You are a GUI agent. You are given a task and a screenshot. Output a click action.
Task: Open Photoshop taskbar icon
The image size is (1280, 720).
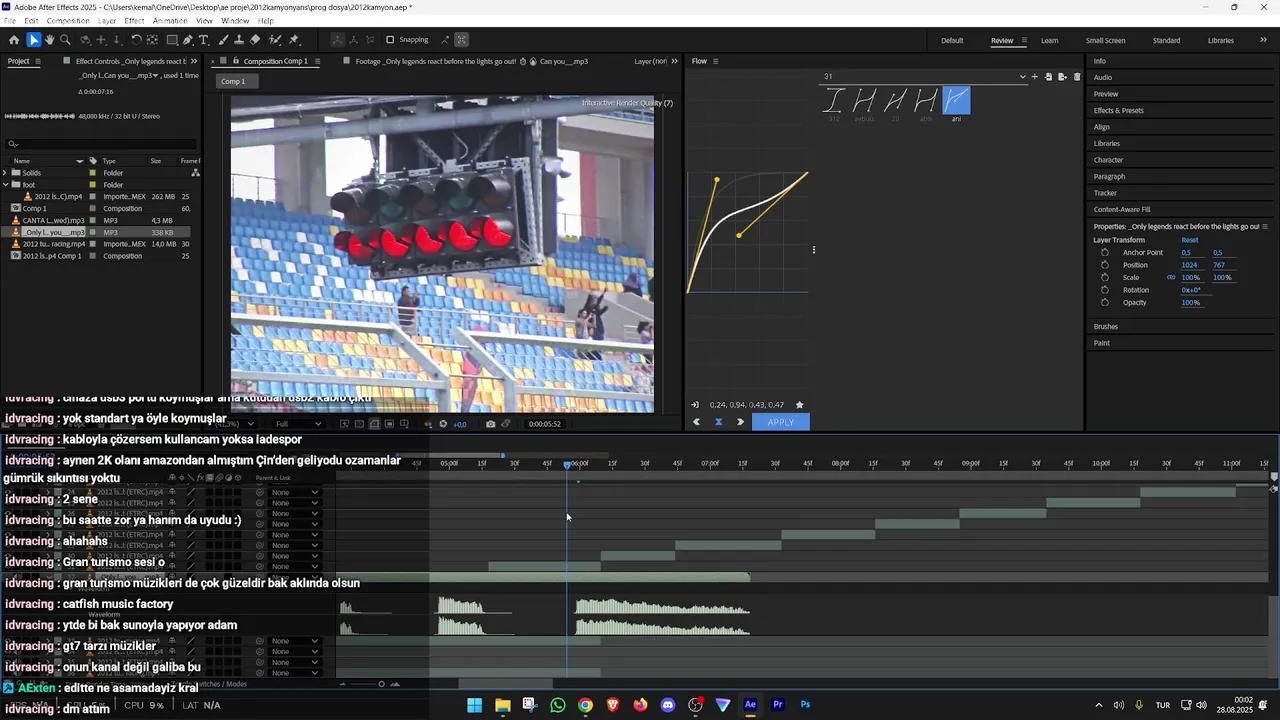[805, 705]
